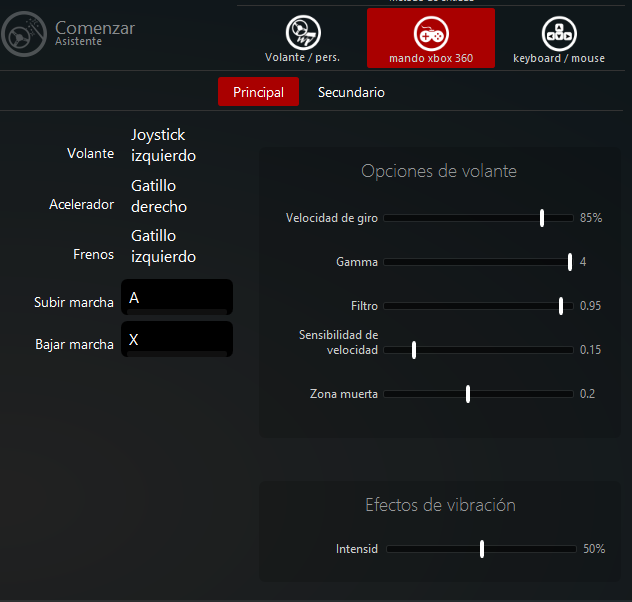Adjust the Gamma slider handle

click(570, 262)
